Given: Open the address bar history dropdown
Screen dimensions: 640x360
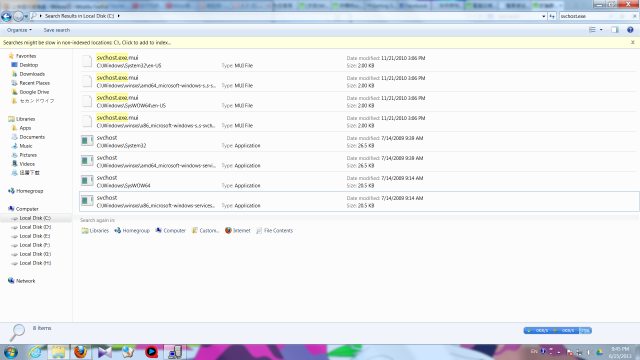Looking at the screenshot, I should click(544, 16).
